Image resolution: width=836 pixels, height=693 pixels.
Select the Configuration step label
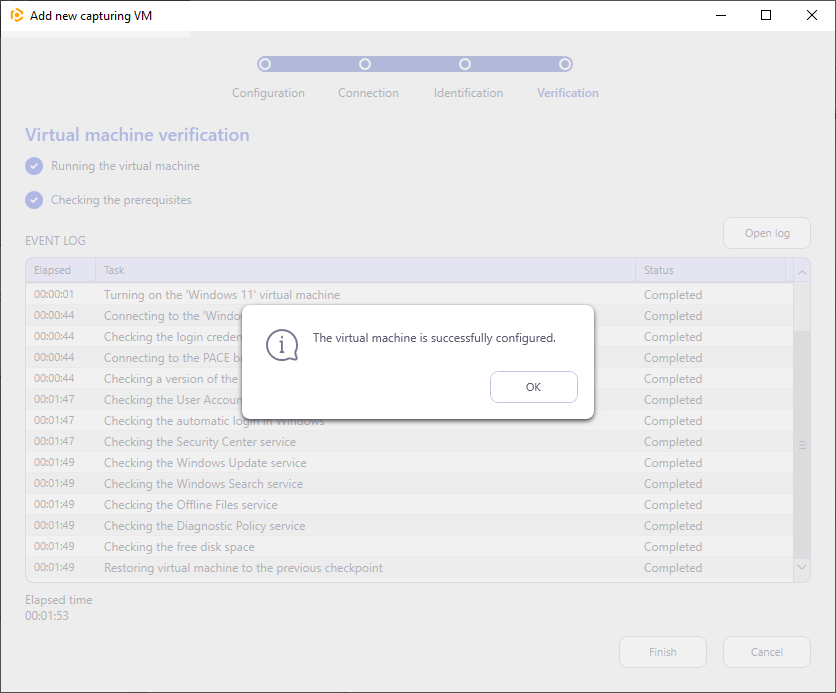[268, 93]
